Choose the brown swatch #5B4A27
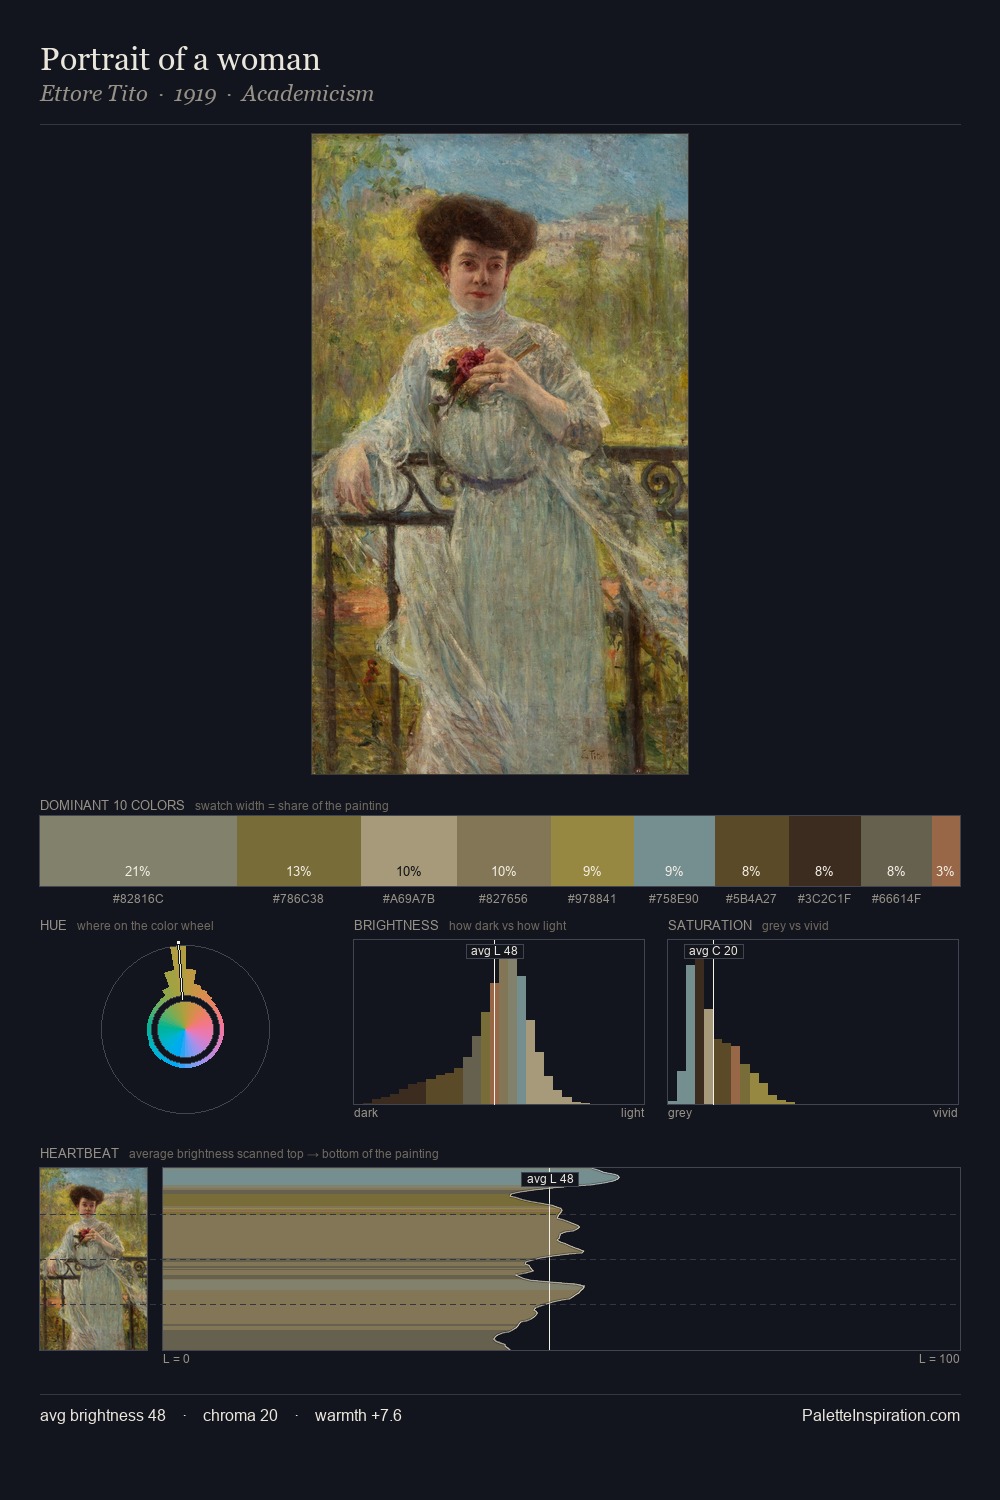This screenshot has height=1500, width=1000. tap(752, 851)
